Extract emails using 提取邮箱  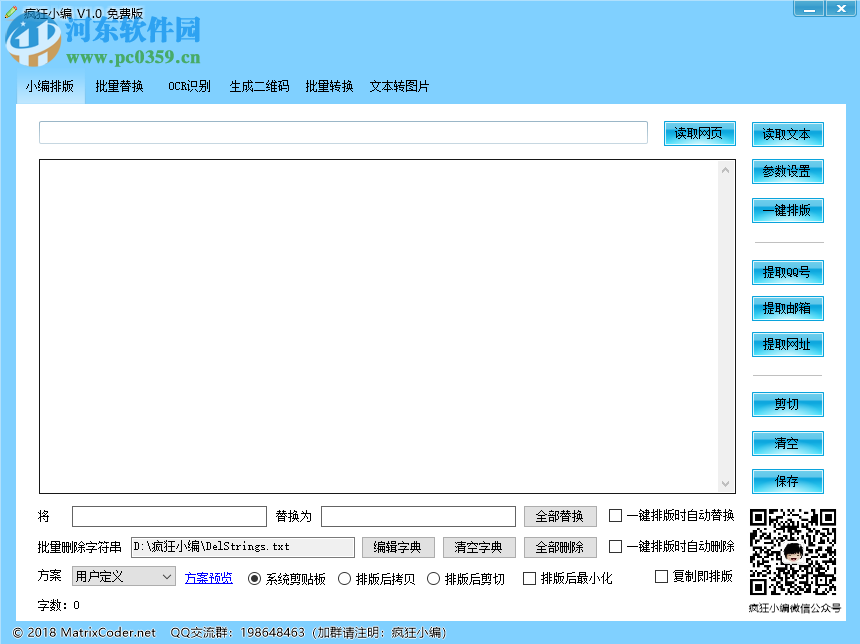787,308
